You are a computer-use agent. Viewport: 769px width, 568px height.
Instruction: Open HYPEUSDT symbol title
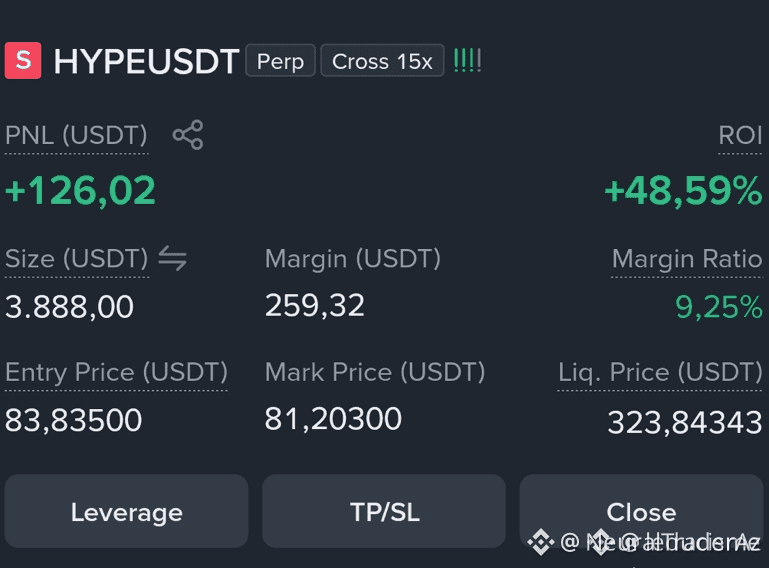tap(146, 61)
